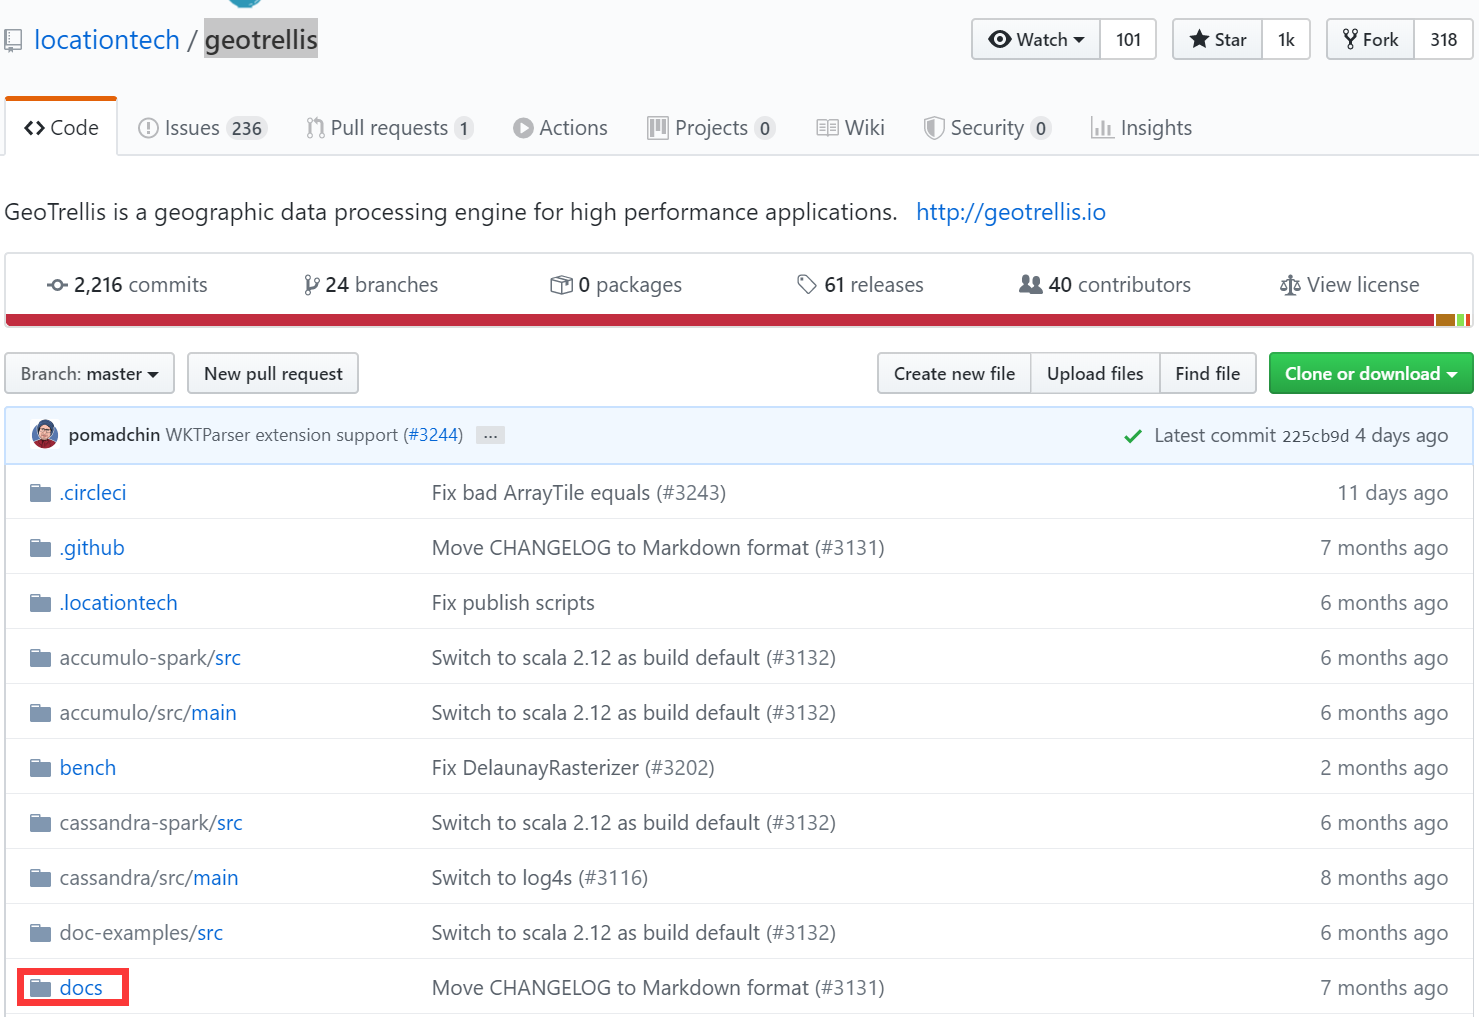1479x1017 pixels.
Task: Click the docs folder icon
Action: 40,988
